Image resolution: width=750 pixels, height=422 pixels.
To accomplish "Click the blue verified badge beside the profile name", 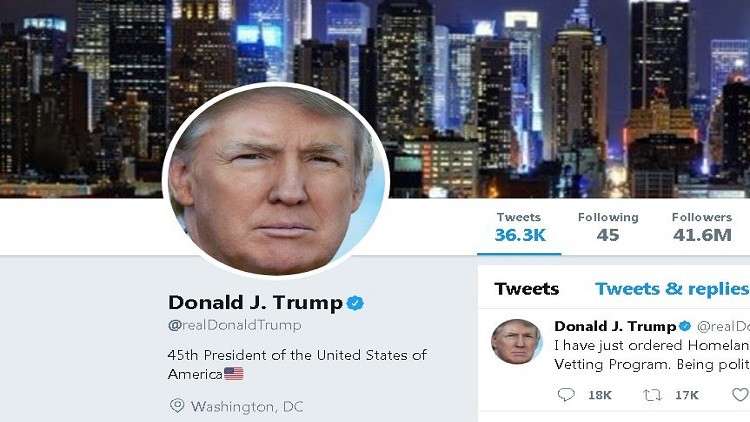I will (355, 303).
